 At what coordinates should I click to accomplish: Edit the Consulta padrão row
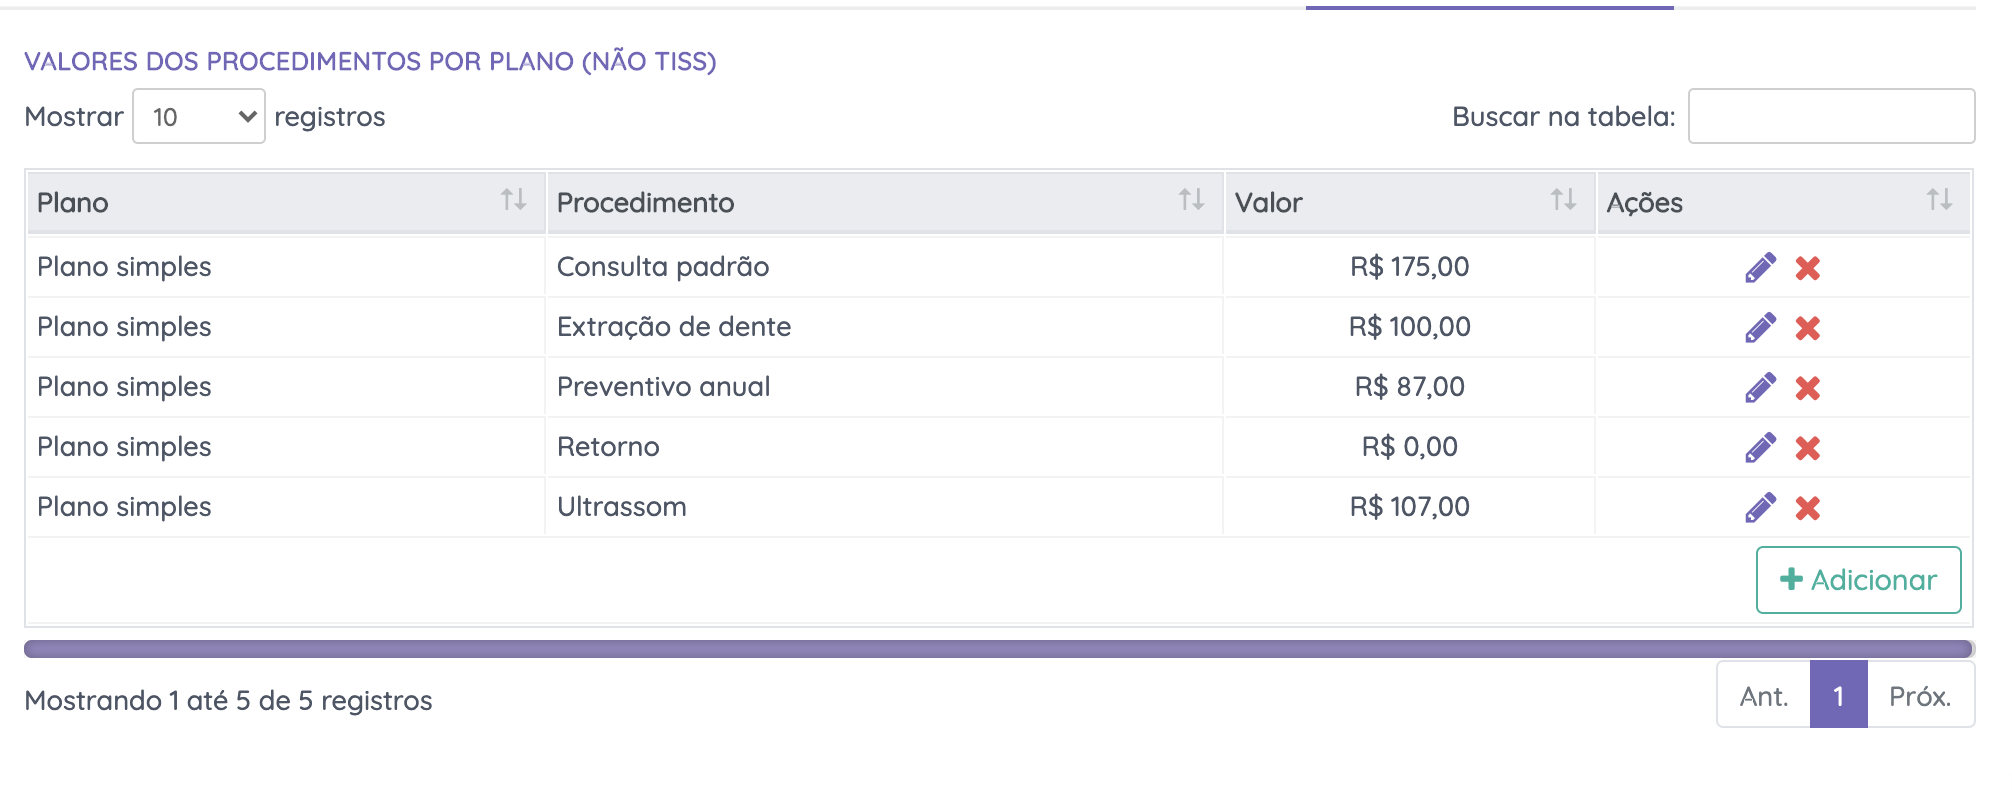tap(1760, 268)
